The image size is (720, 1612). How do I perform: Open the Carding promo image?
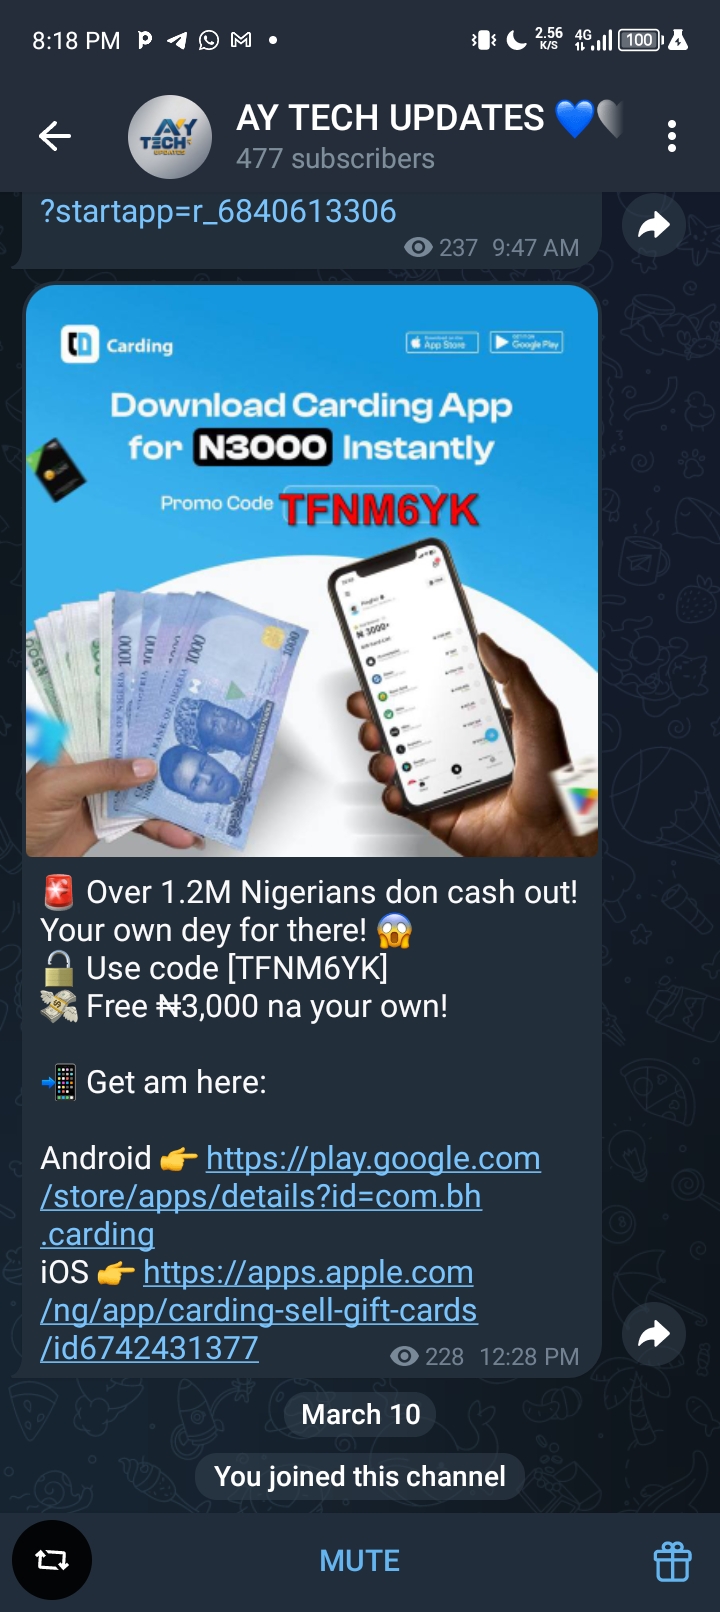tap(312, 571)
